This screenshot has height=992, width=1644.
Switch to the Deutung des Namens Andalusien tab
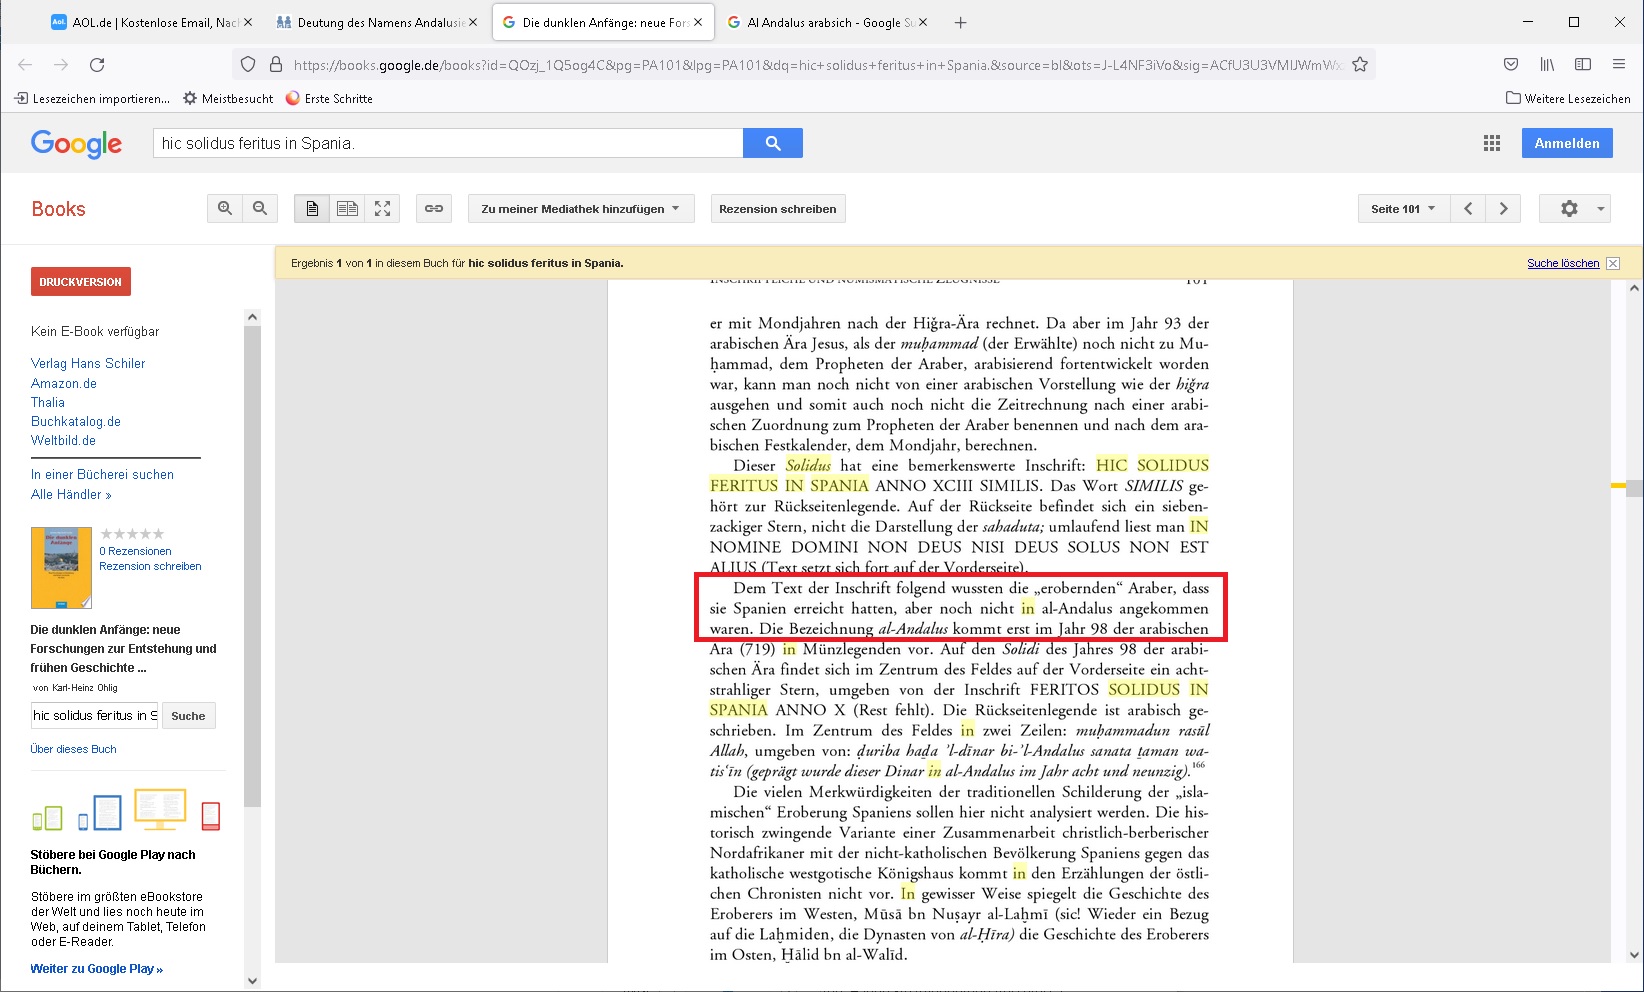point(370,22)
